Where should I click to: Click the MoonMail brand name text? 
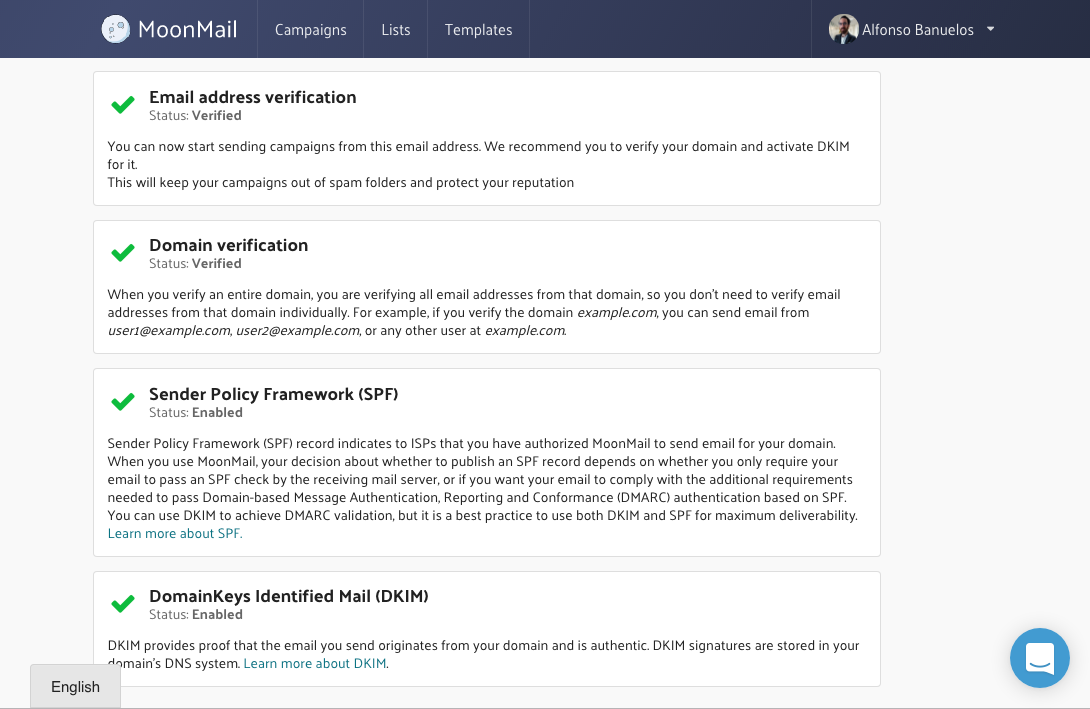pyautogui.click(x=188, y=29)
